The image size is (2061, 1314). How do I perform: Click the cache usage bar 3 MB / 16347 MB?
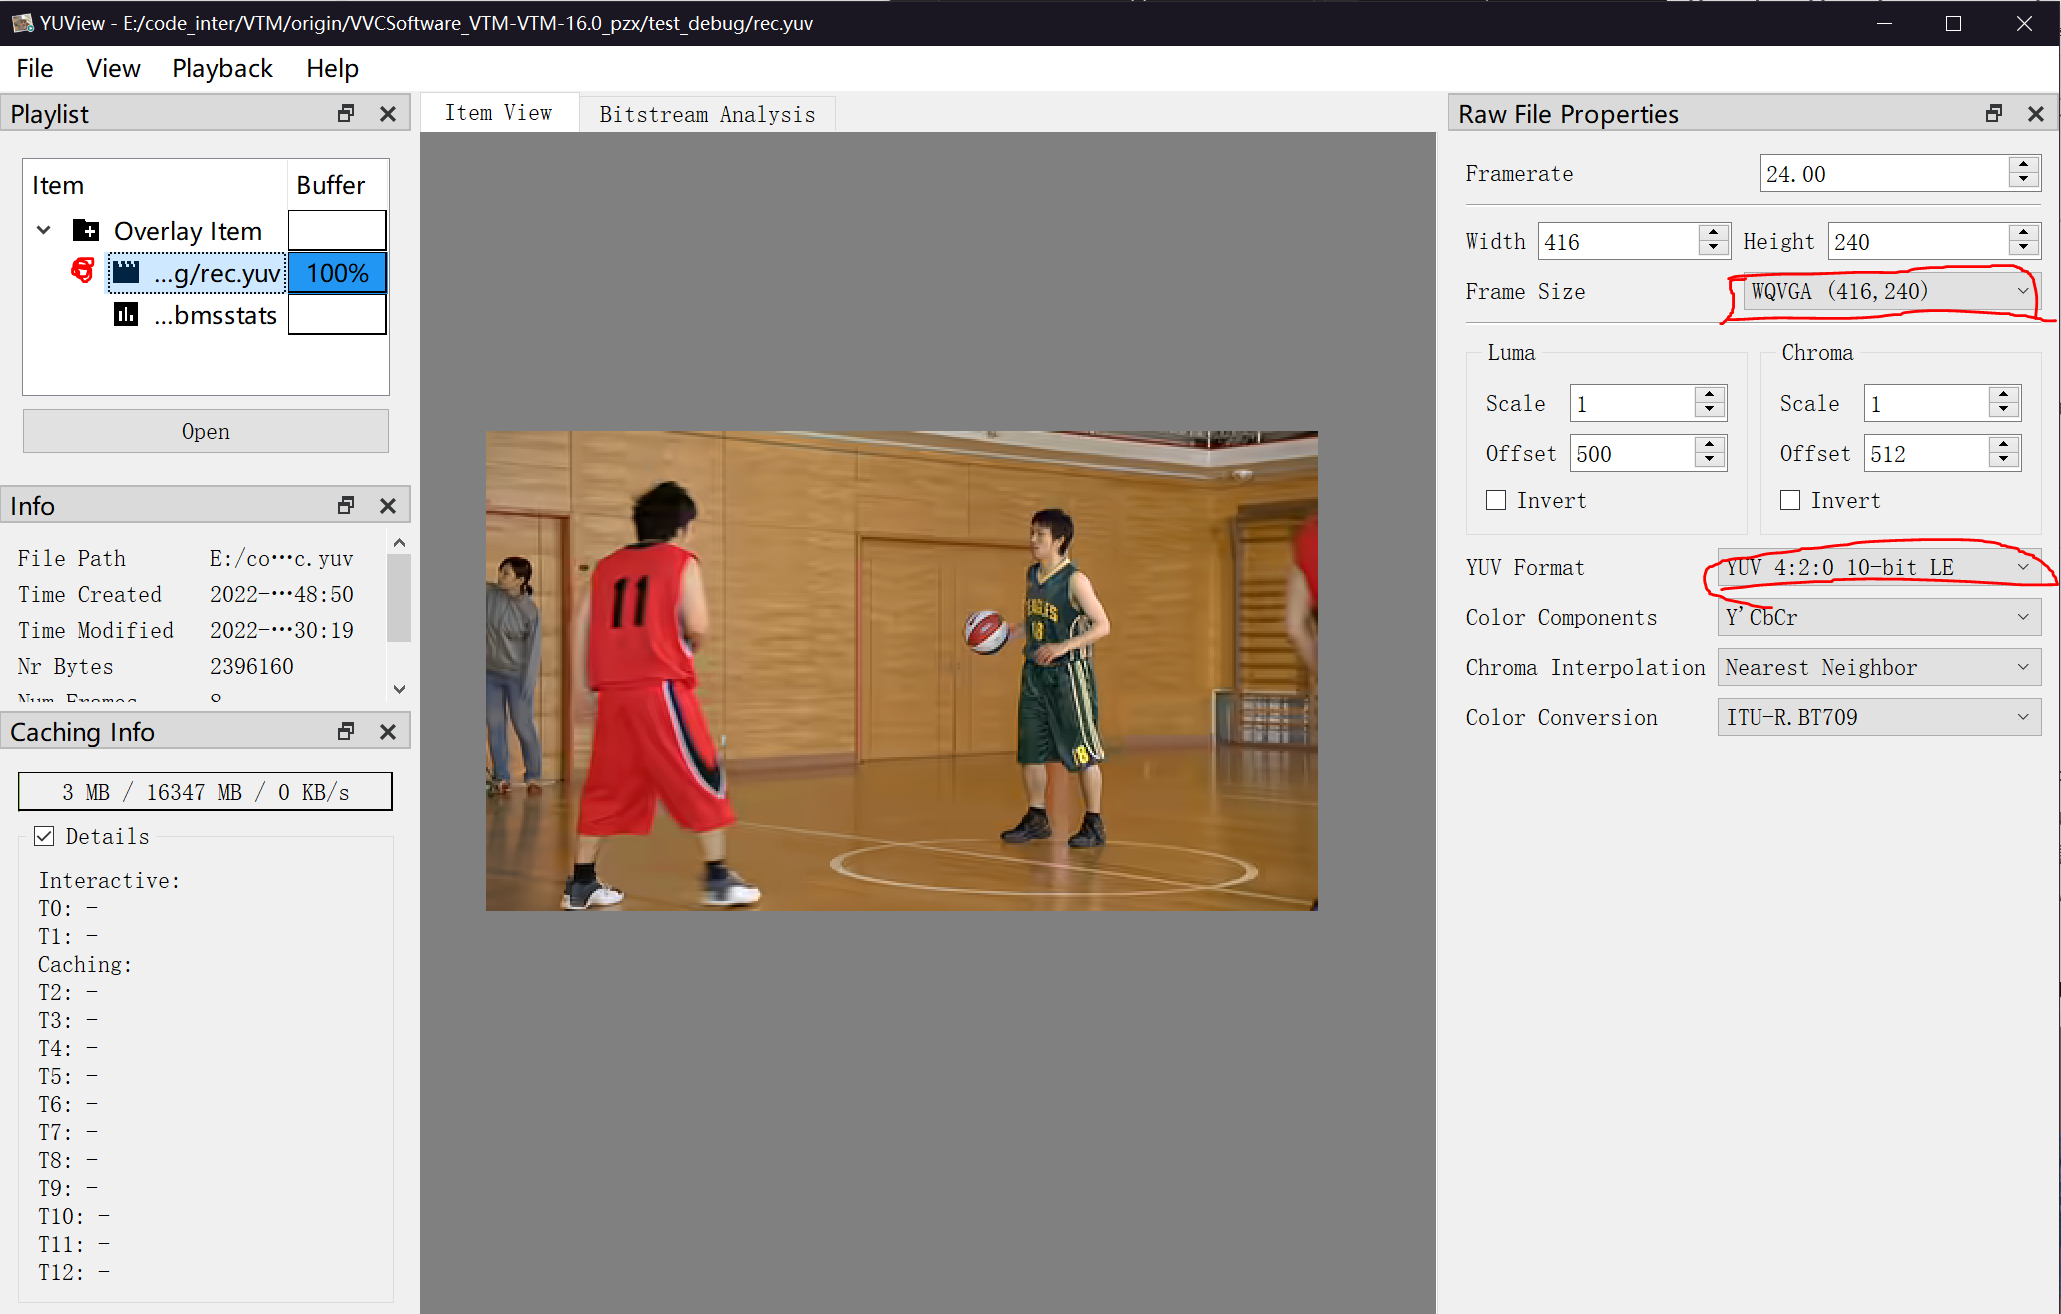click(x=206, y=791)
